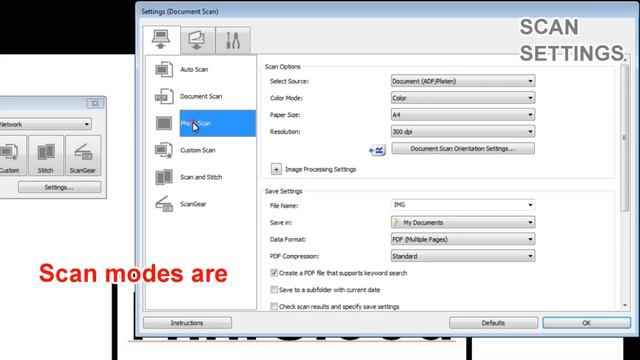The image size is (640, 360).
Task: Click the Document Scan icon
Action: [164, 97]
